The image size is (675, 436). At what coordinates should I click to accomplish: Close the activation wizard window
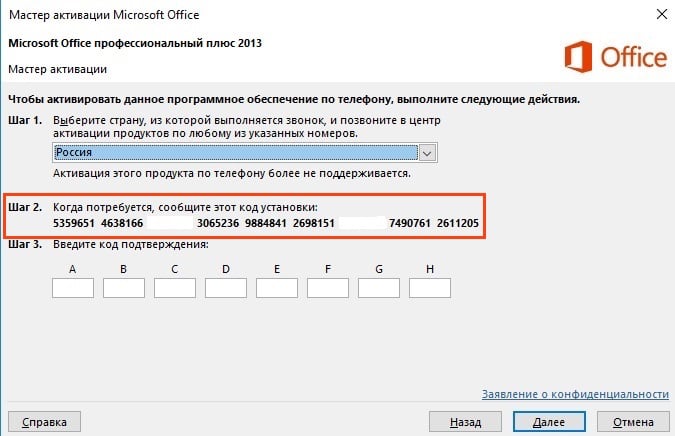[x=662, y=14]
